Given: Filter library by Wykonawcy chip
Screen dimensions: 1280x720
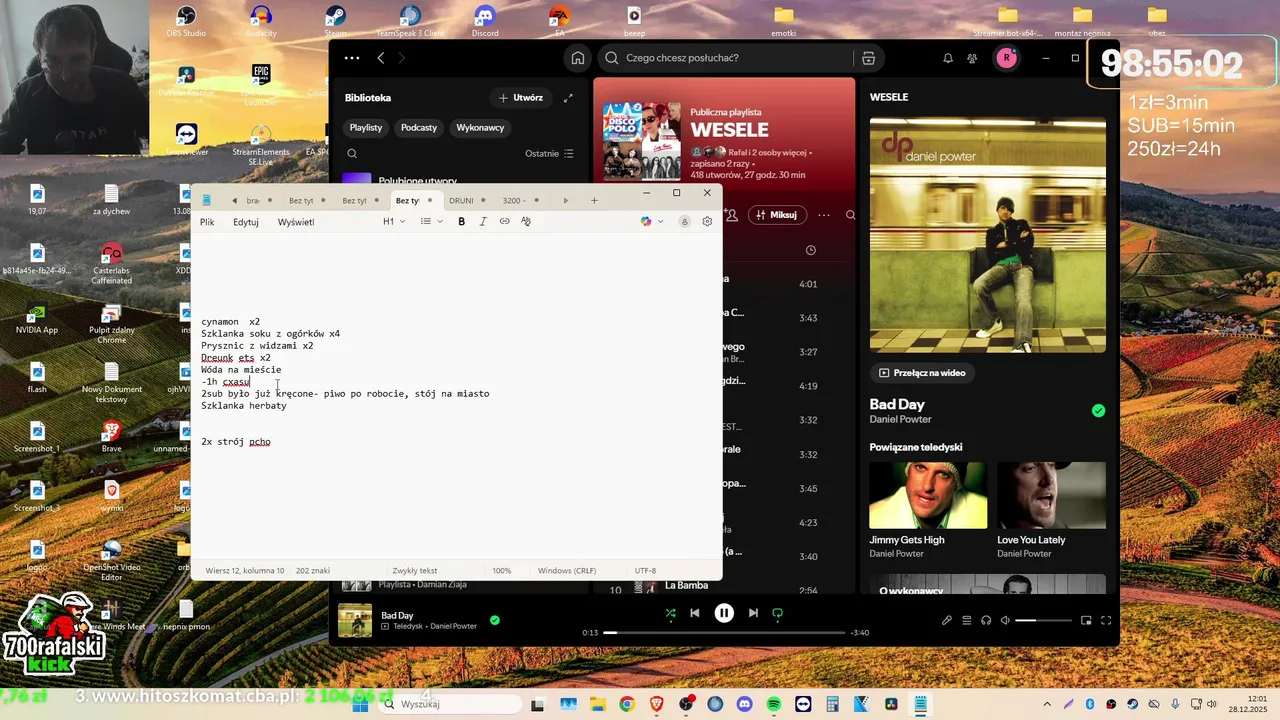Looking at the screenshot, I should (480, 128).
